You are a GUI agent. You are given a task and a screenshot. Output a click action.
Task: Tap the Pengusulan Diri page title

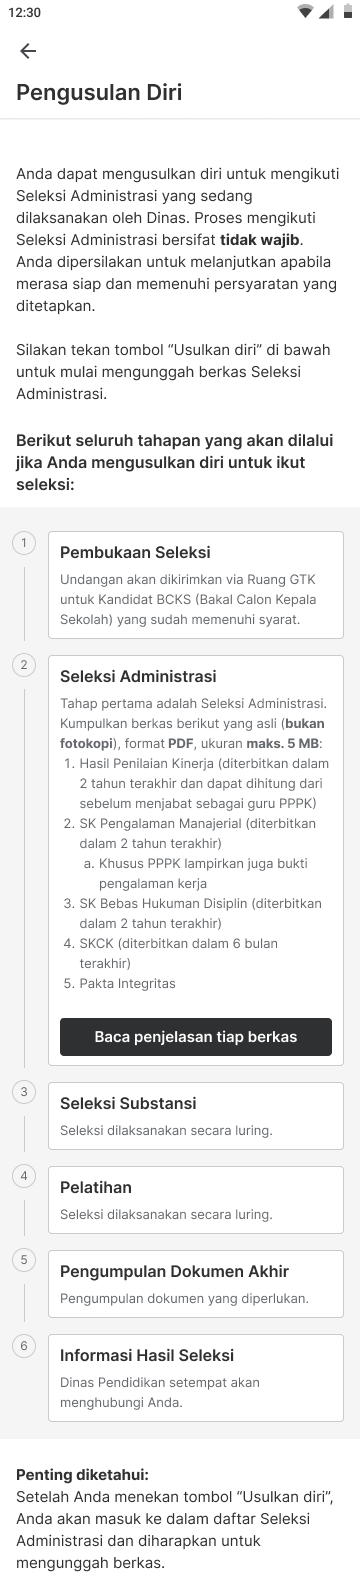point(99,93)
